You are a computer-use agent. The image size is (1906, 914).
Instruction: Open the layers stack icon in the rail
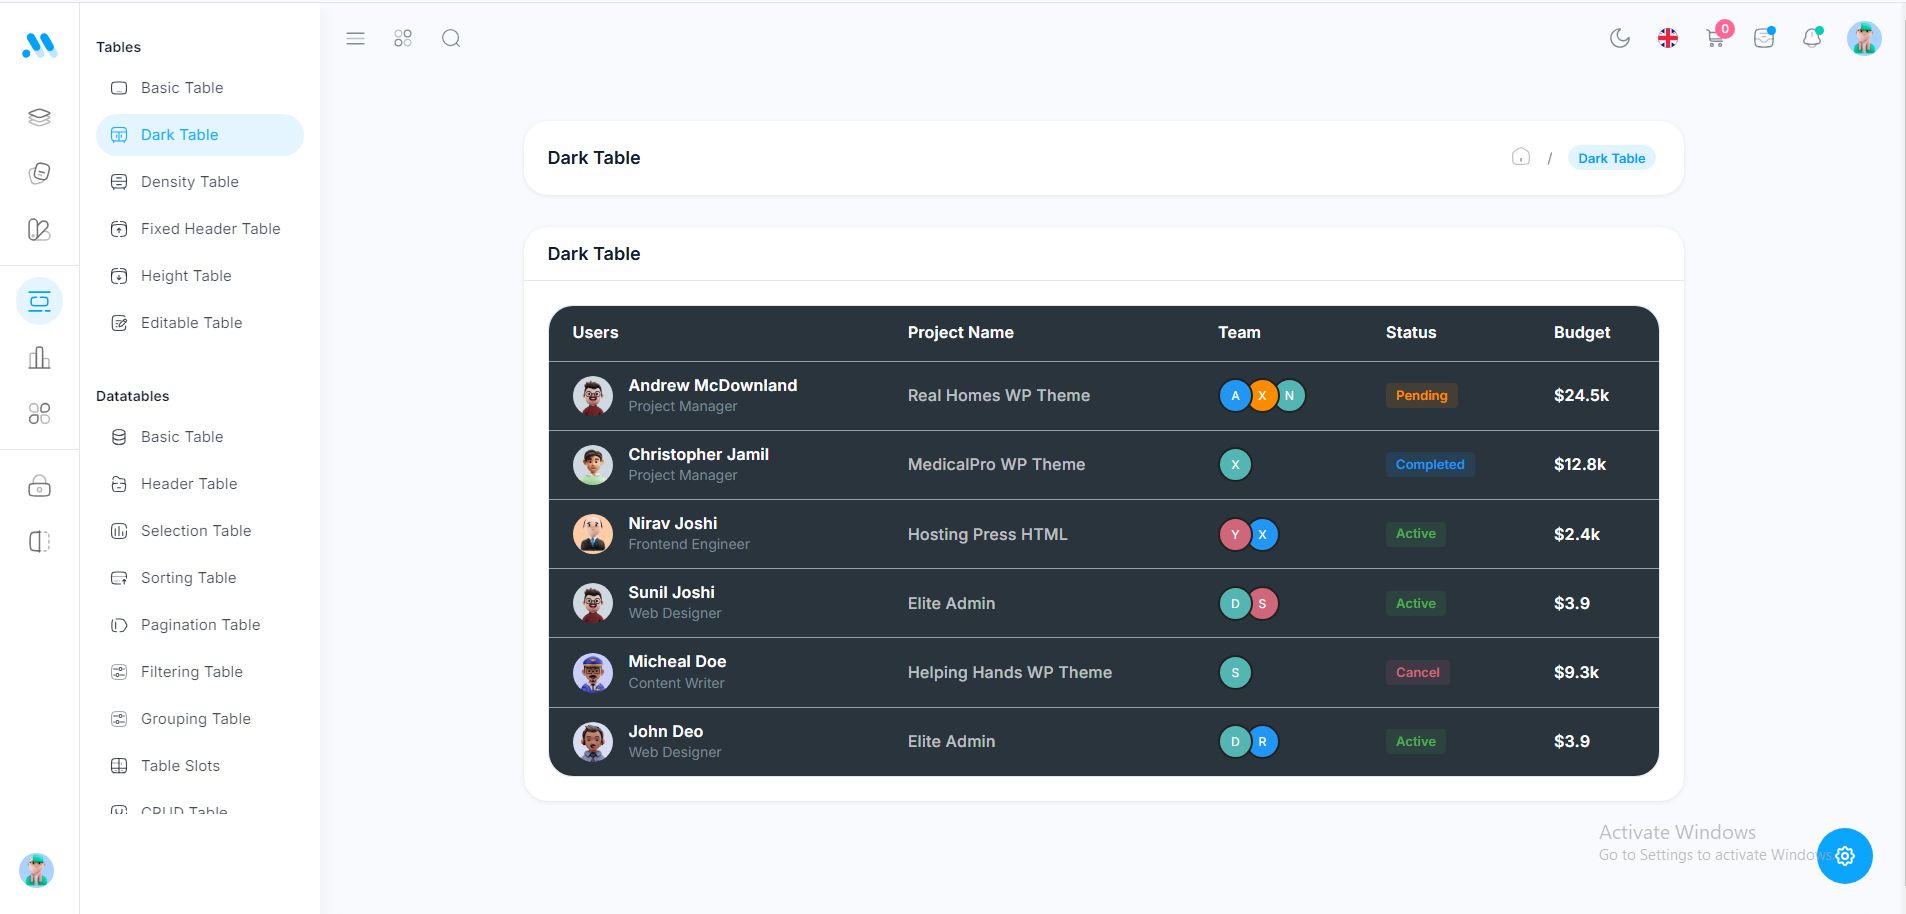[39, 117]
